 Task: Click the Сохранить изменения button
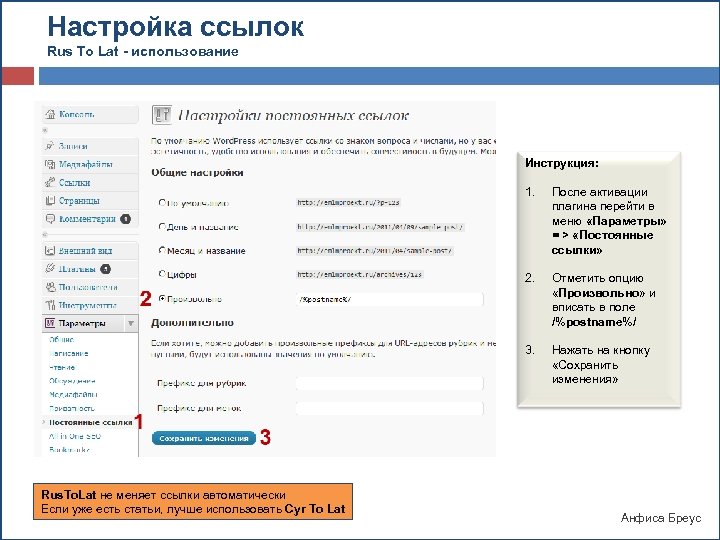tap(203, 439)
